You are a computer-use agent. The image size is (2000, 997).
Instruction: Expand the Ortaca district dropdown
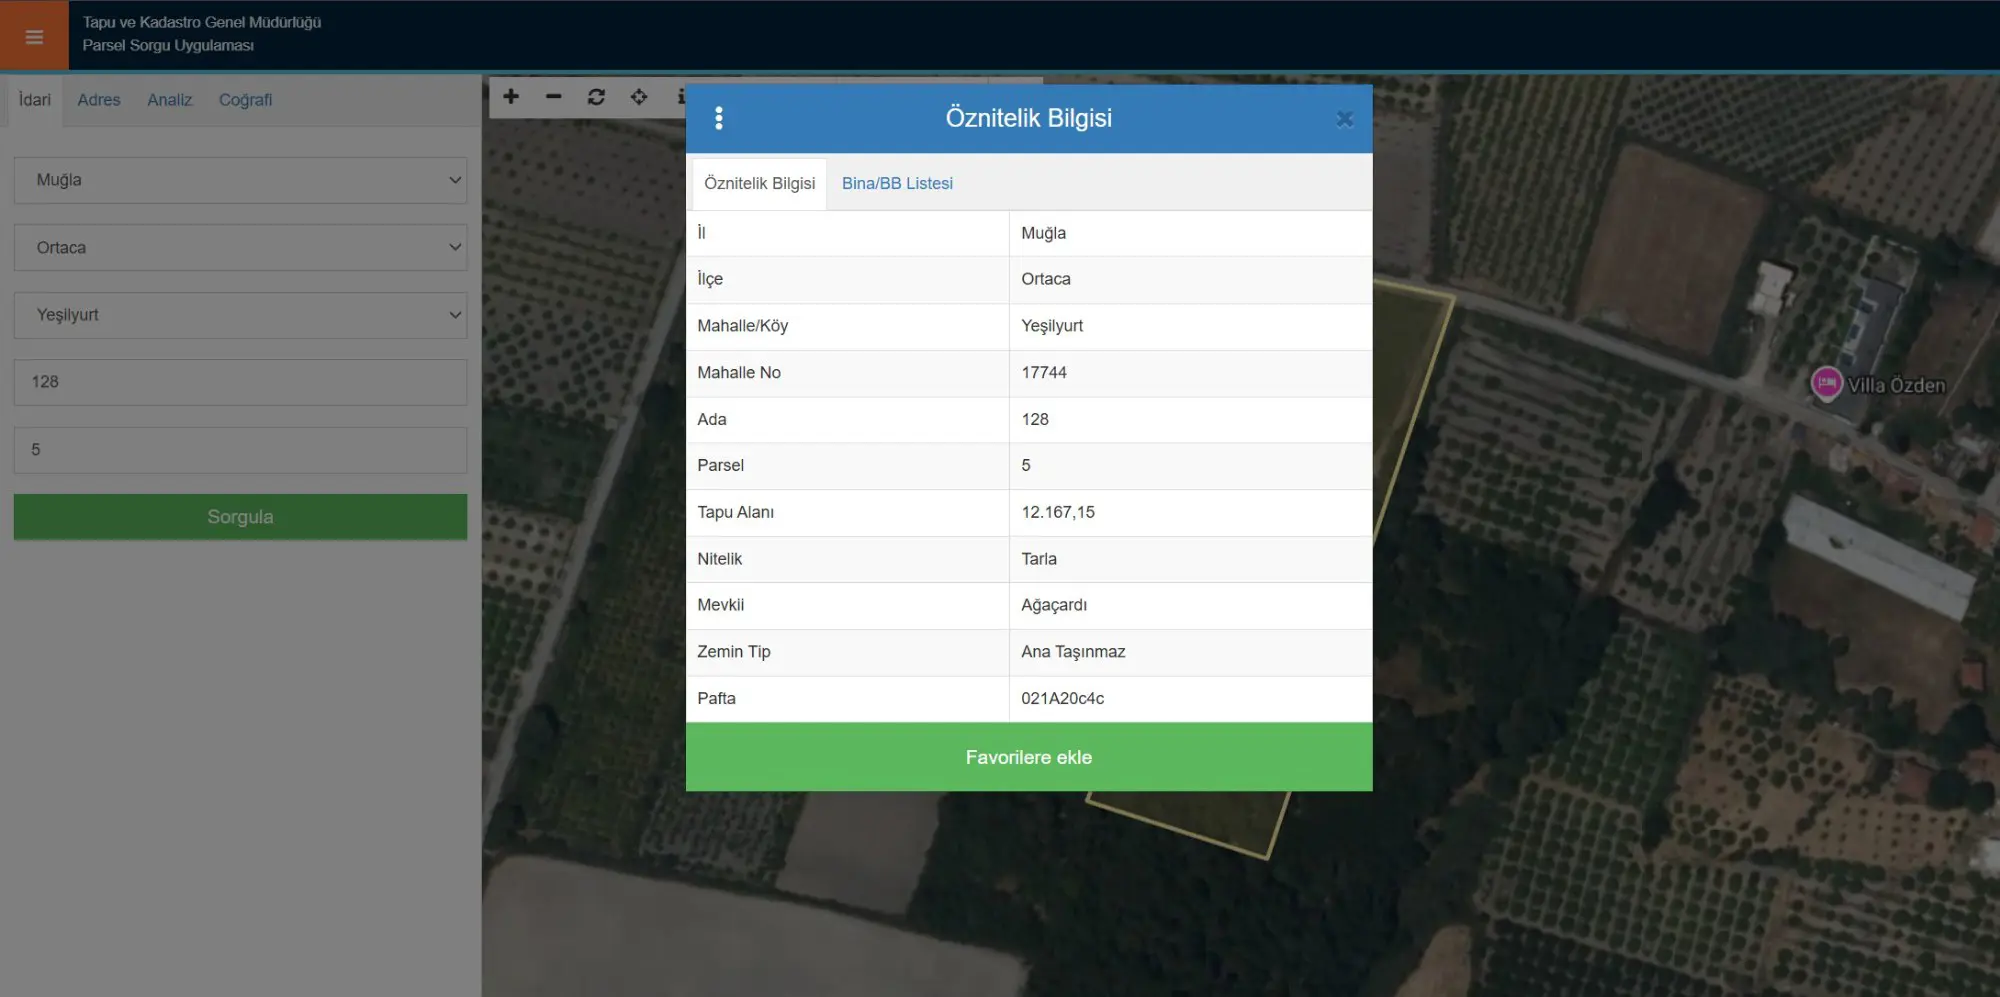point(240,247)
